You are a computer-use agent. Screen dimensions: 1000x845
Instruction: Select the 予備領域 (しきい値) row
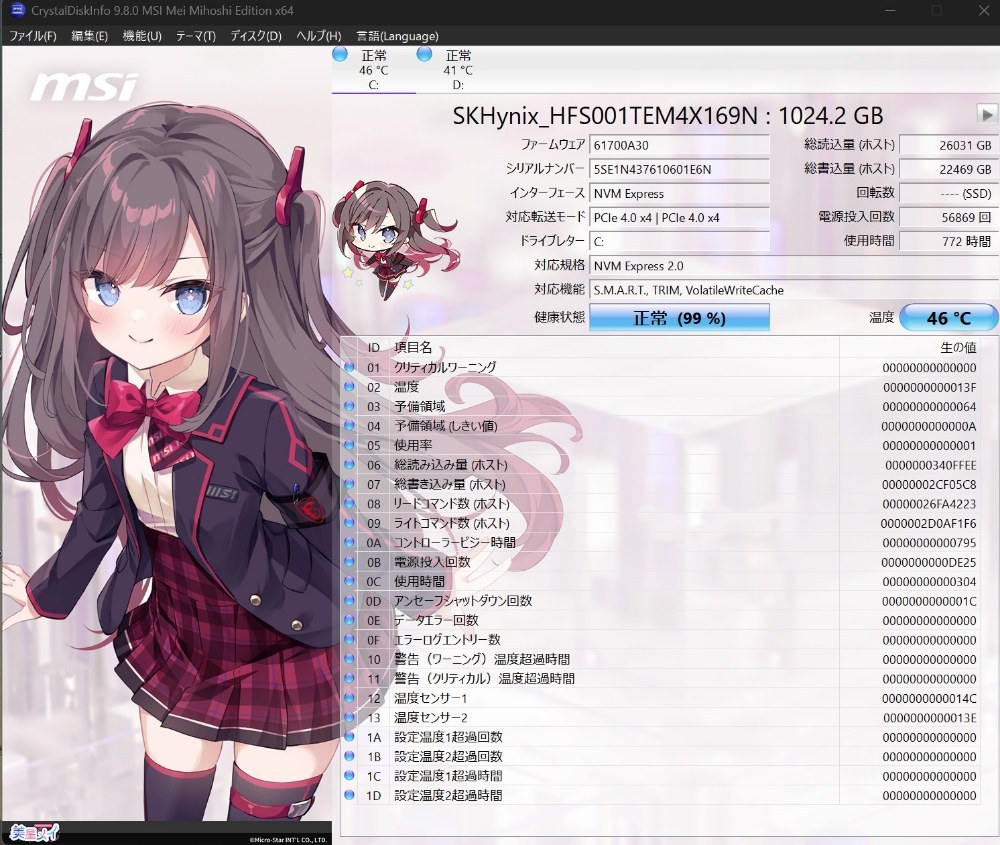click(x=661, y=425)
